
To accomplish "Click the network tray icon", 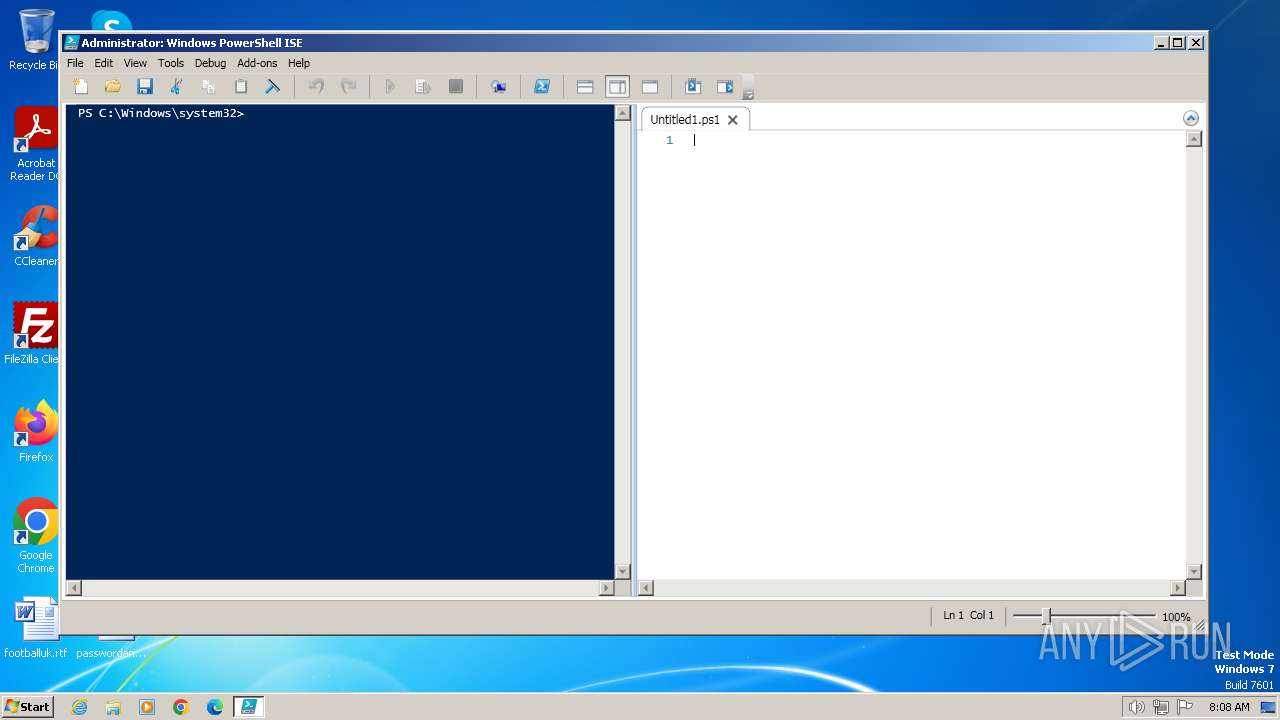I will pyautogui.click(x=1161, y=707).
